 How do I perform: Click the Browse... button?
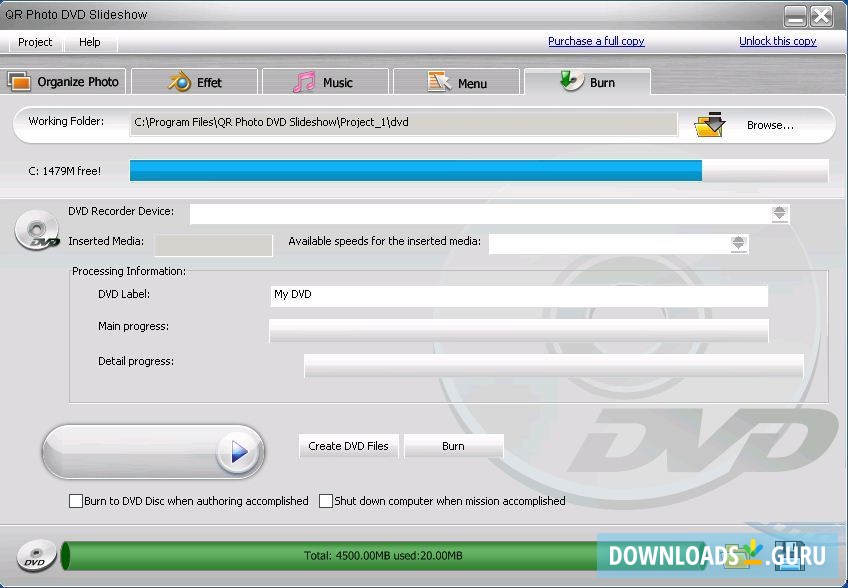(770, 125)
